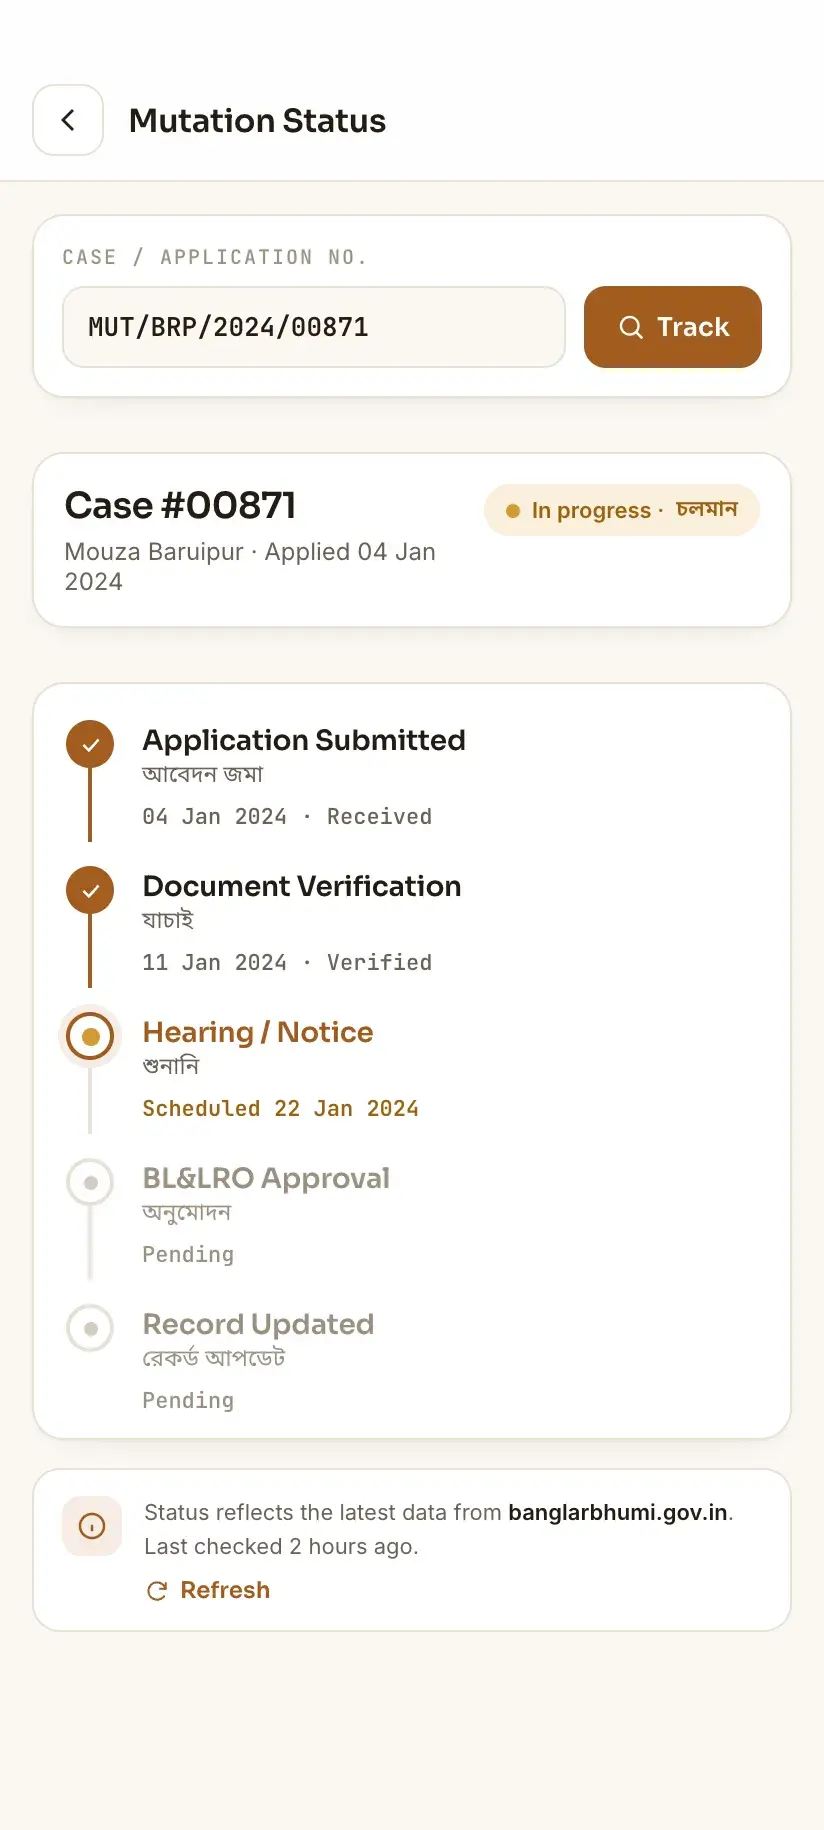
Task: Click the In progress status dot
Action: 513,511
